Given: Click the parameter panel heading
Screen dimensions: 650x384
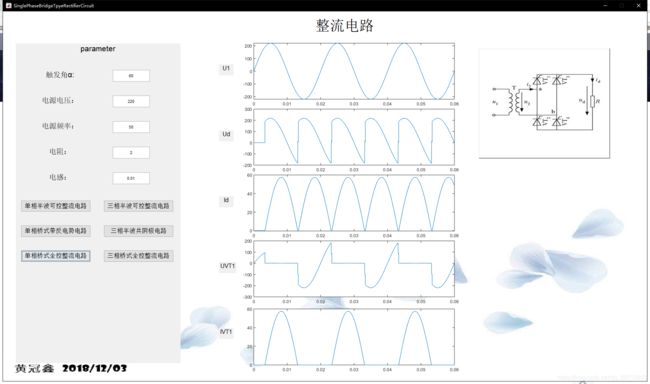Looking at the screenshot, I should pos(98,49).
